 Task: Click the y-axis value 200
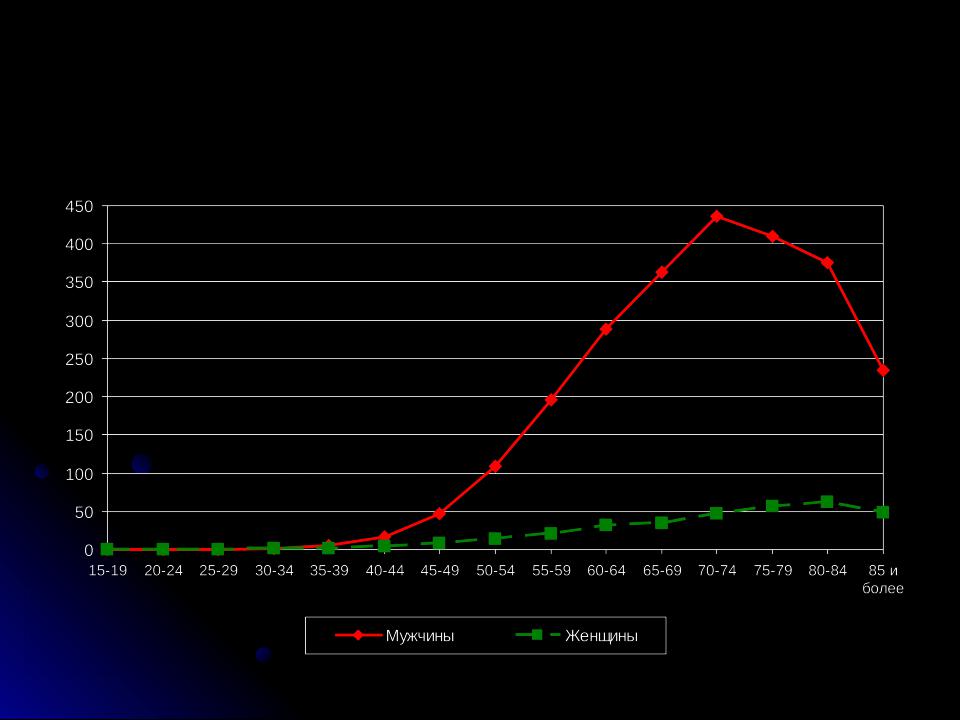[x=79, y=397]
